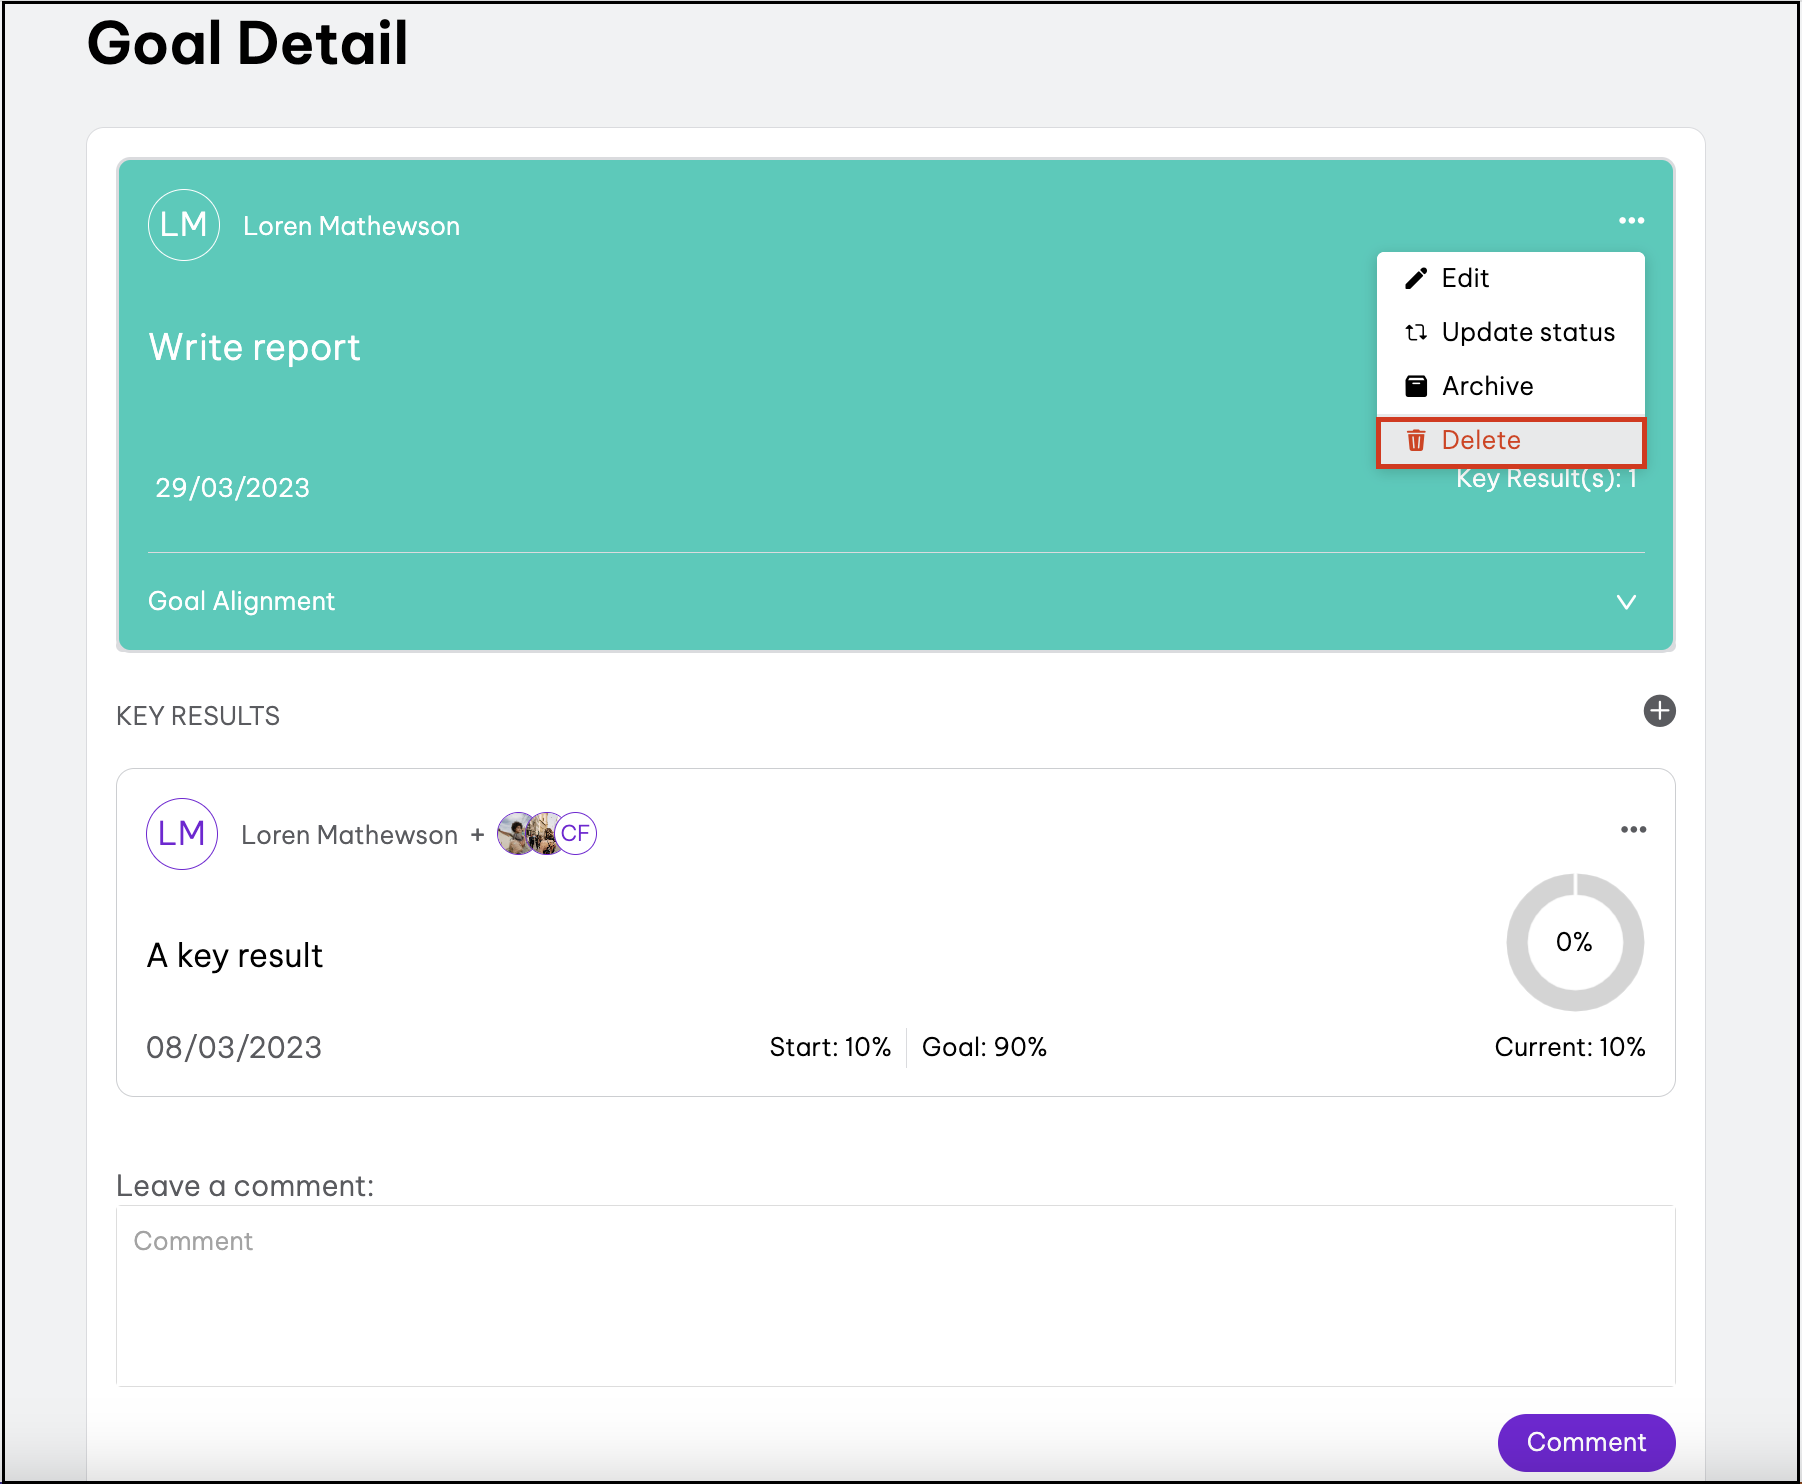1802x1484 pixels.
Task: Open the first contributor photo avatar
Action: [x=515, y=834]
